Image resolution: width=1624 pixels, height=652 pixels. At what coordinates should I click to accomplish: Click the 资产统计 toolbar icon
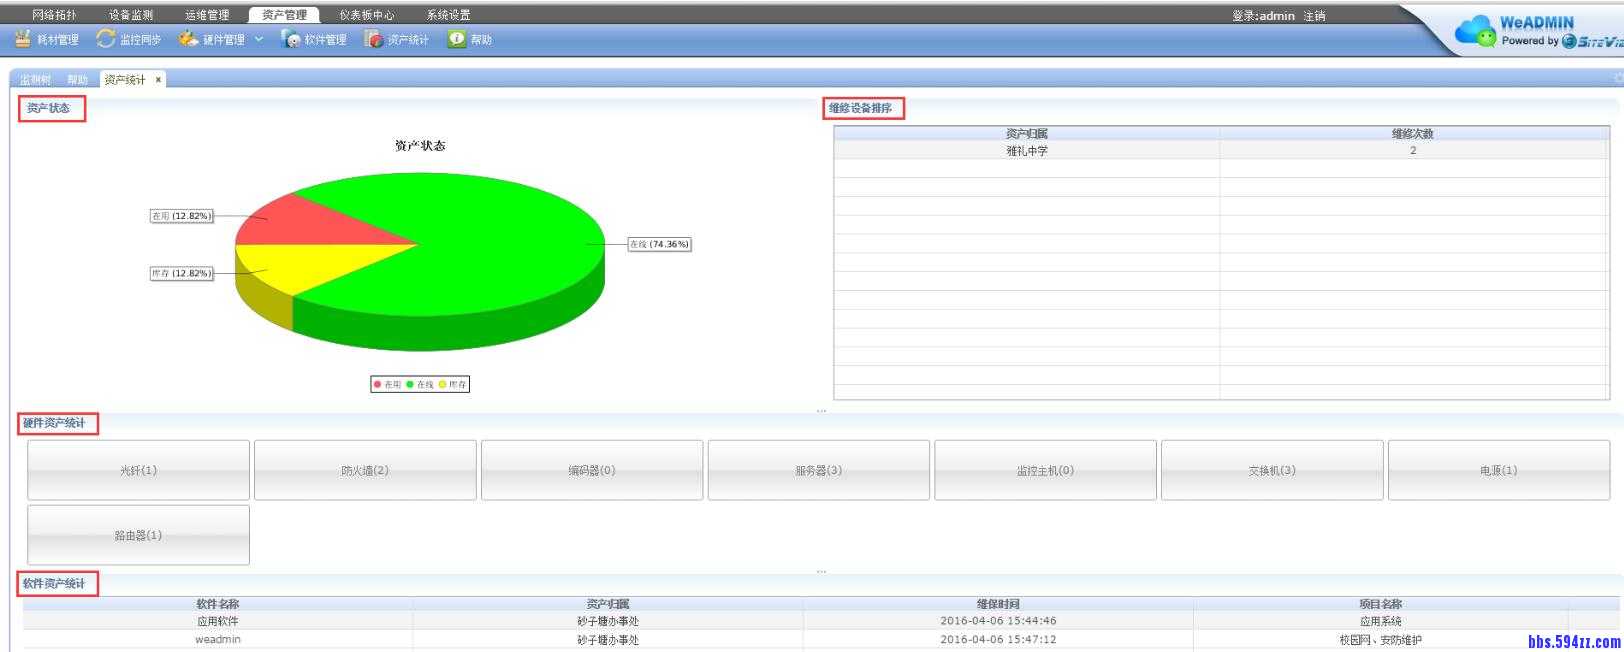tap(374, 39)
